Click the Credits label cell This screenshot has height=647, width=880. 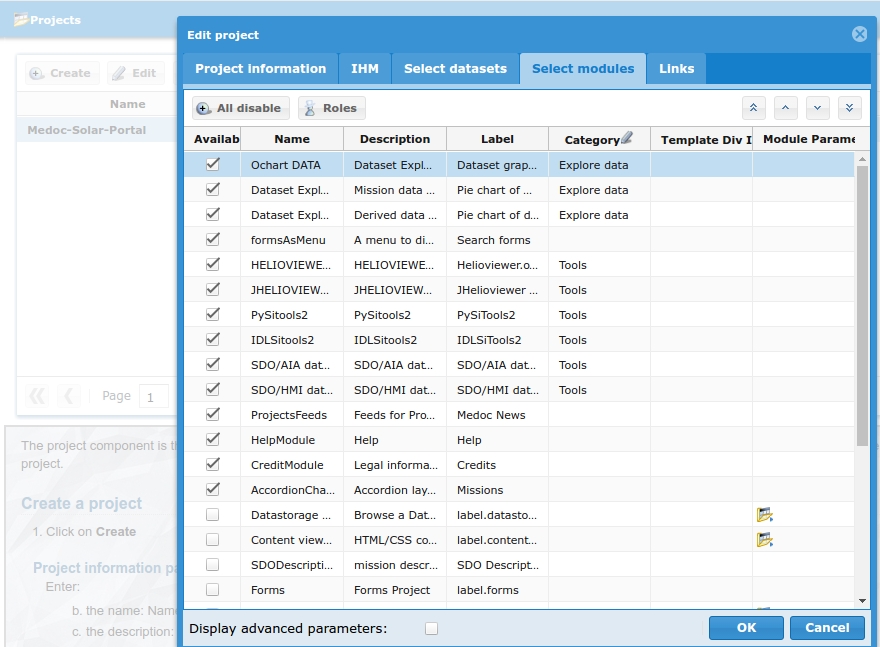pyautogui.click(x=497, y=465)
